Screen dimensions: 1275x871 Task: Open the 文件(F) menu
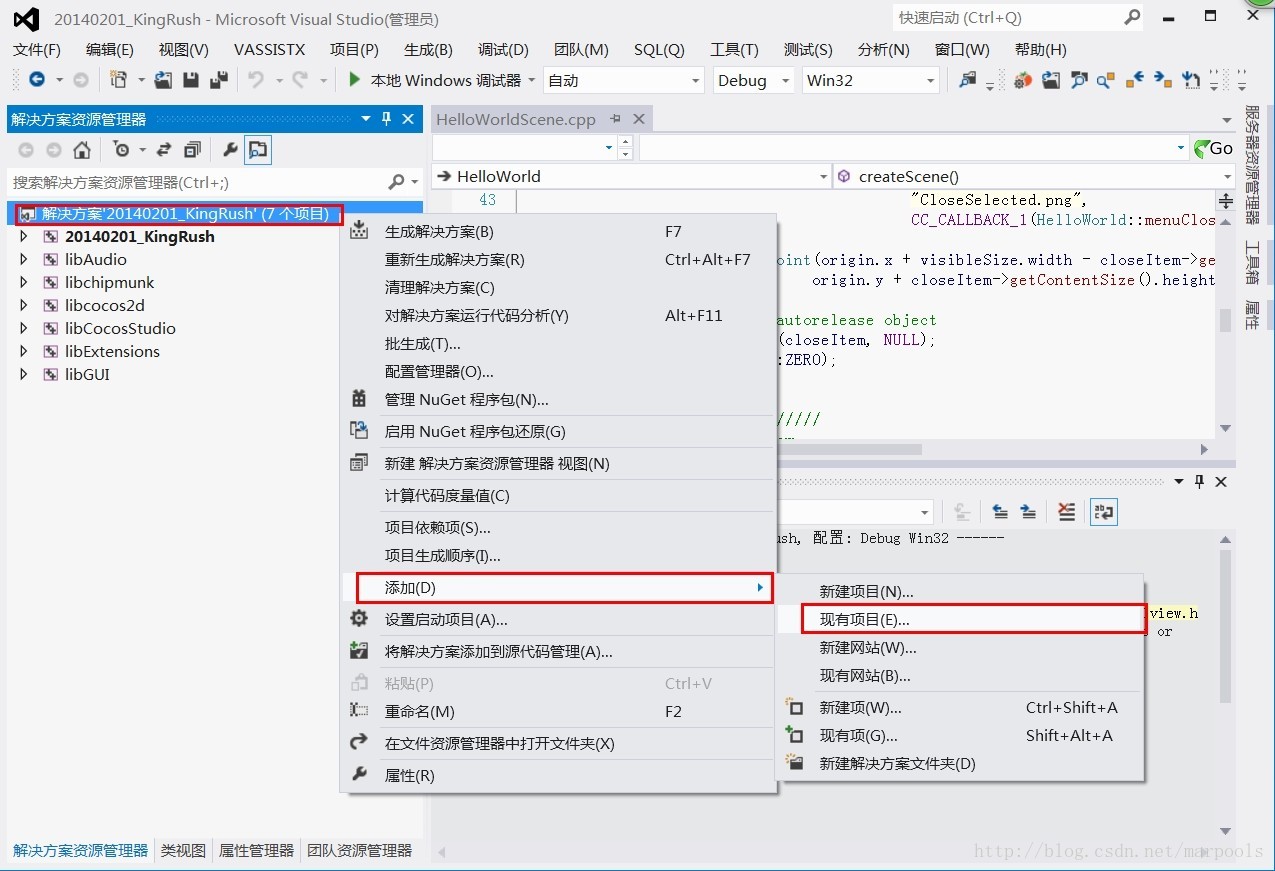(x=37, y=49)
